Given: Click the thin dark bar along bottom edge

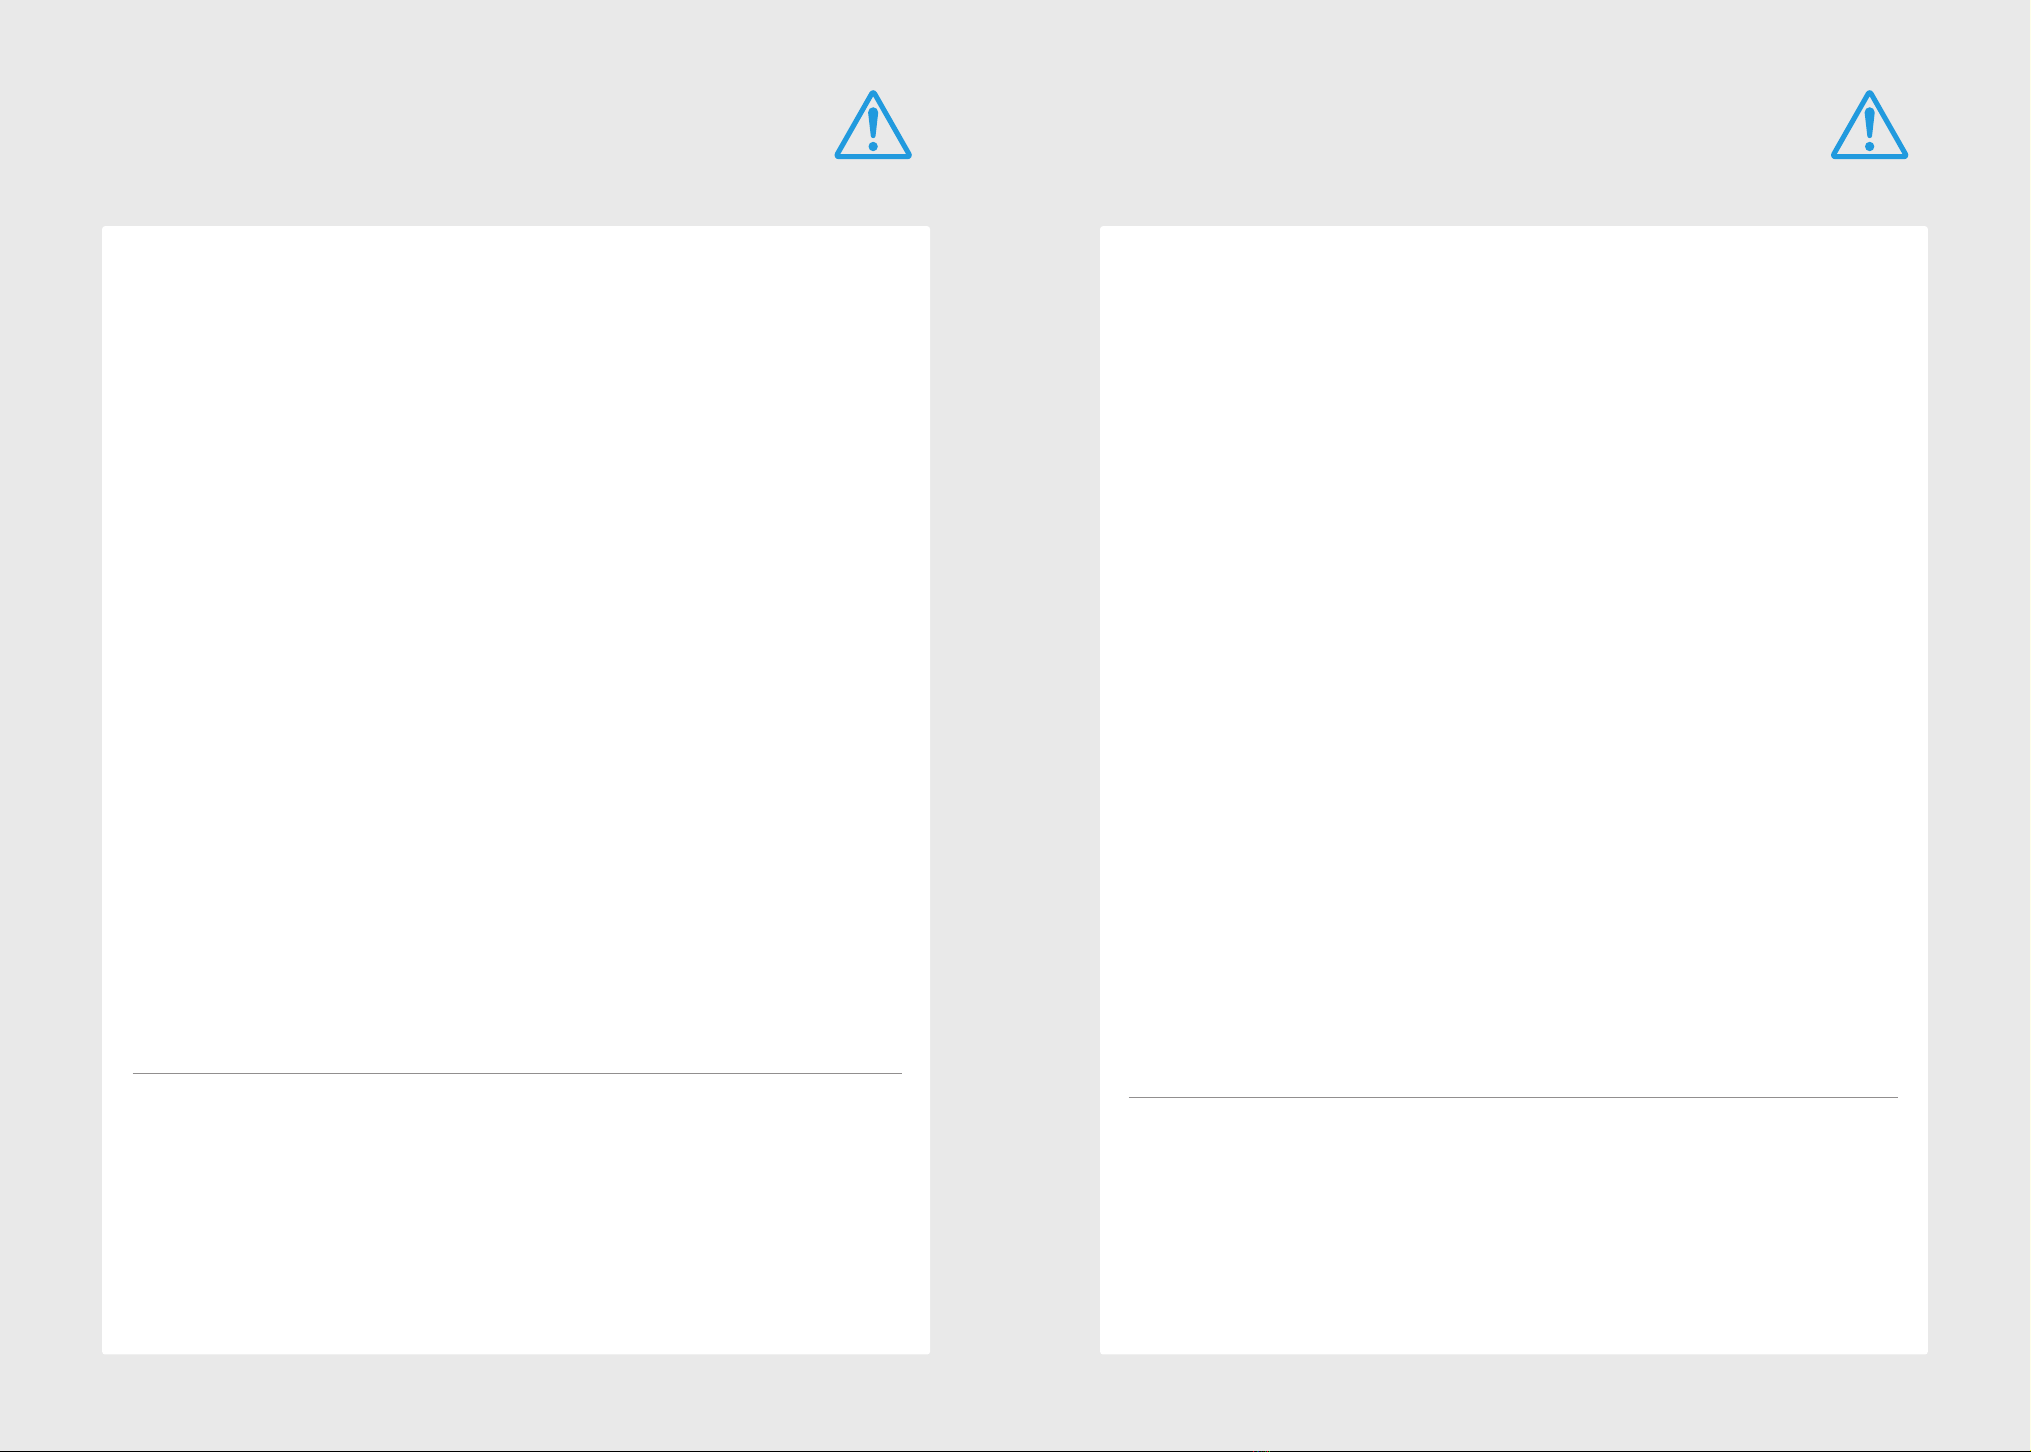Looking at the screenshot, I should pyautogui.click(x=1015, y=1450).
